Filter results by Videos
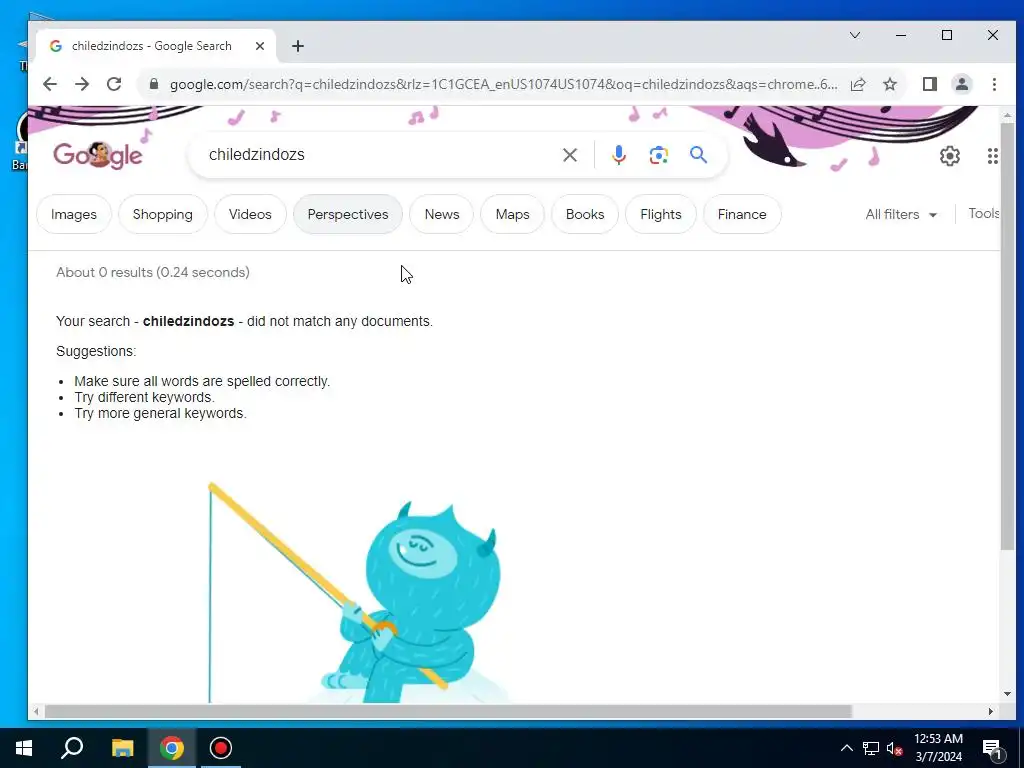This screenshot has height=768, width=1024. tap(250, 214)
